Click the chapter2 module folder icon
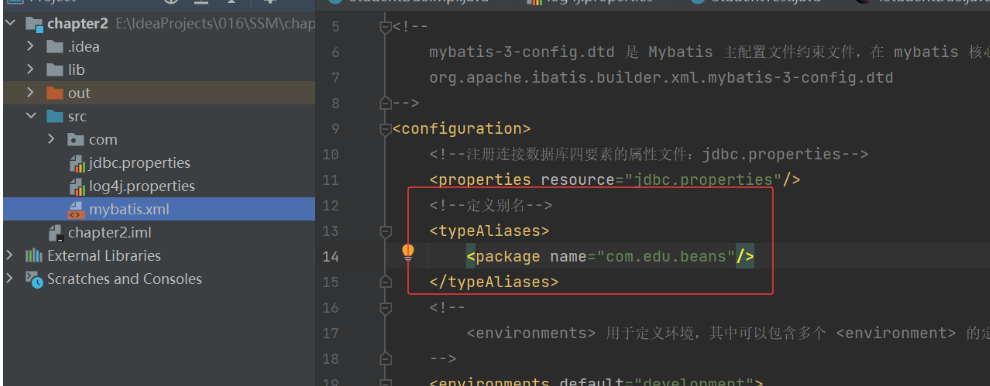Image resolution: width=990 pixels, height=386 pixels. 34,25
